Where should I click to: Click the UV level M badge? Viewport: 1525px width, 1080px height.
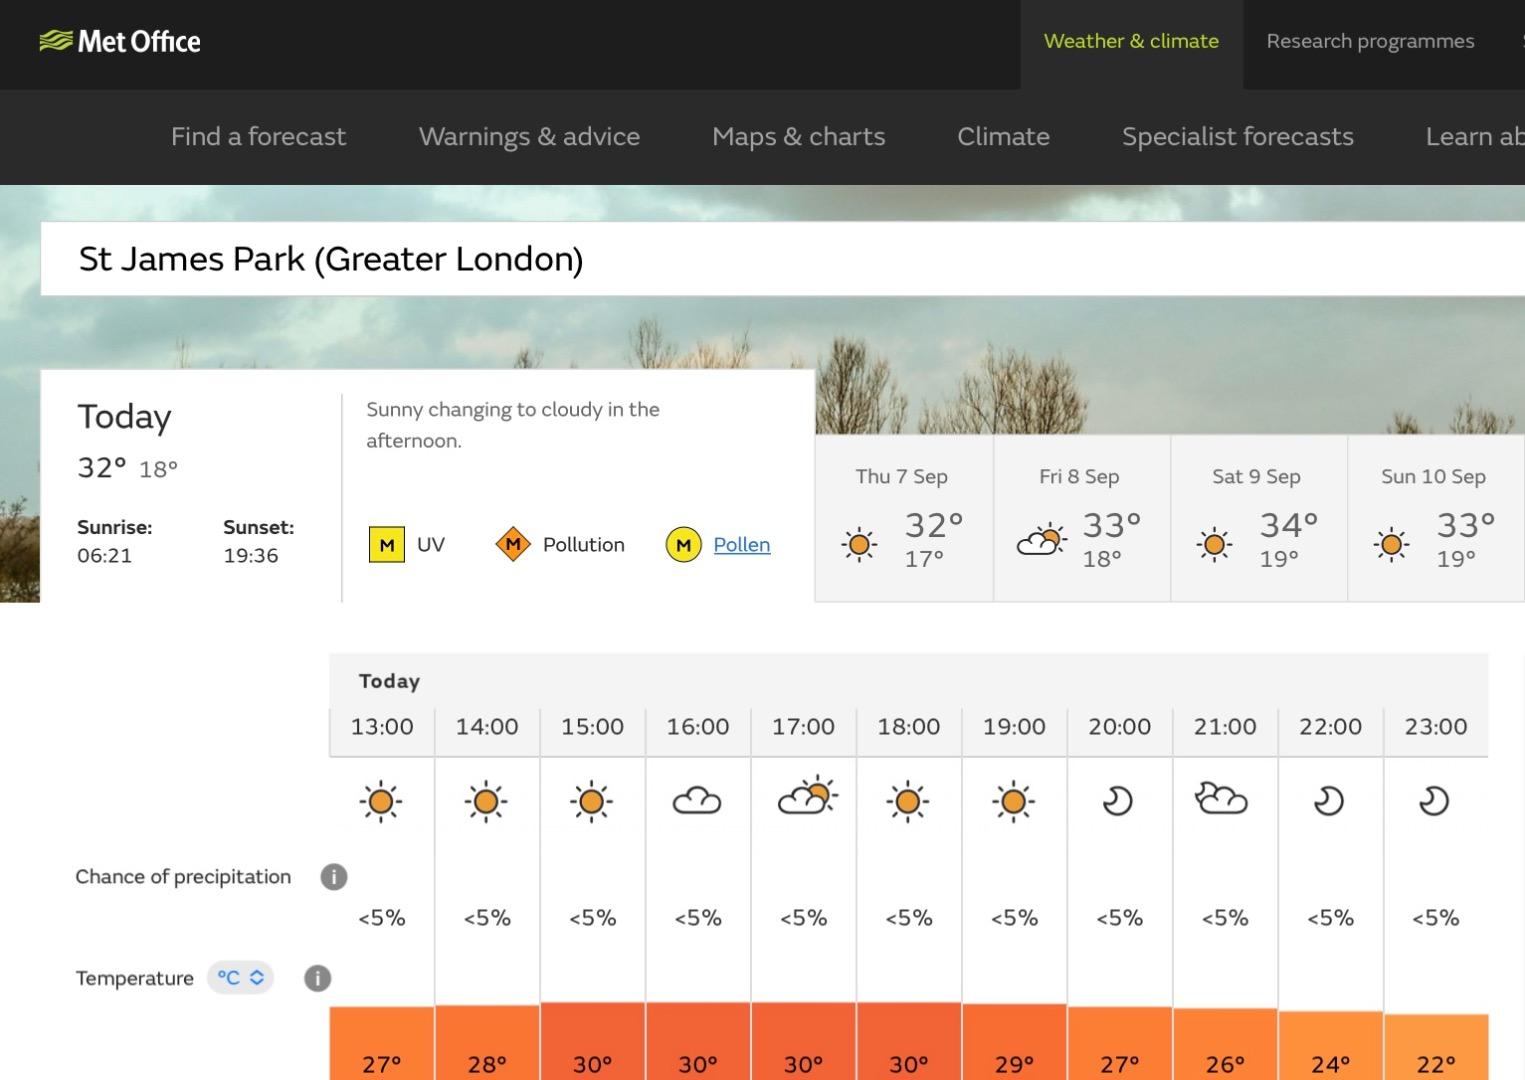coord(387,545)
